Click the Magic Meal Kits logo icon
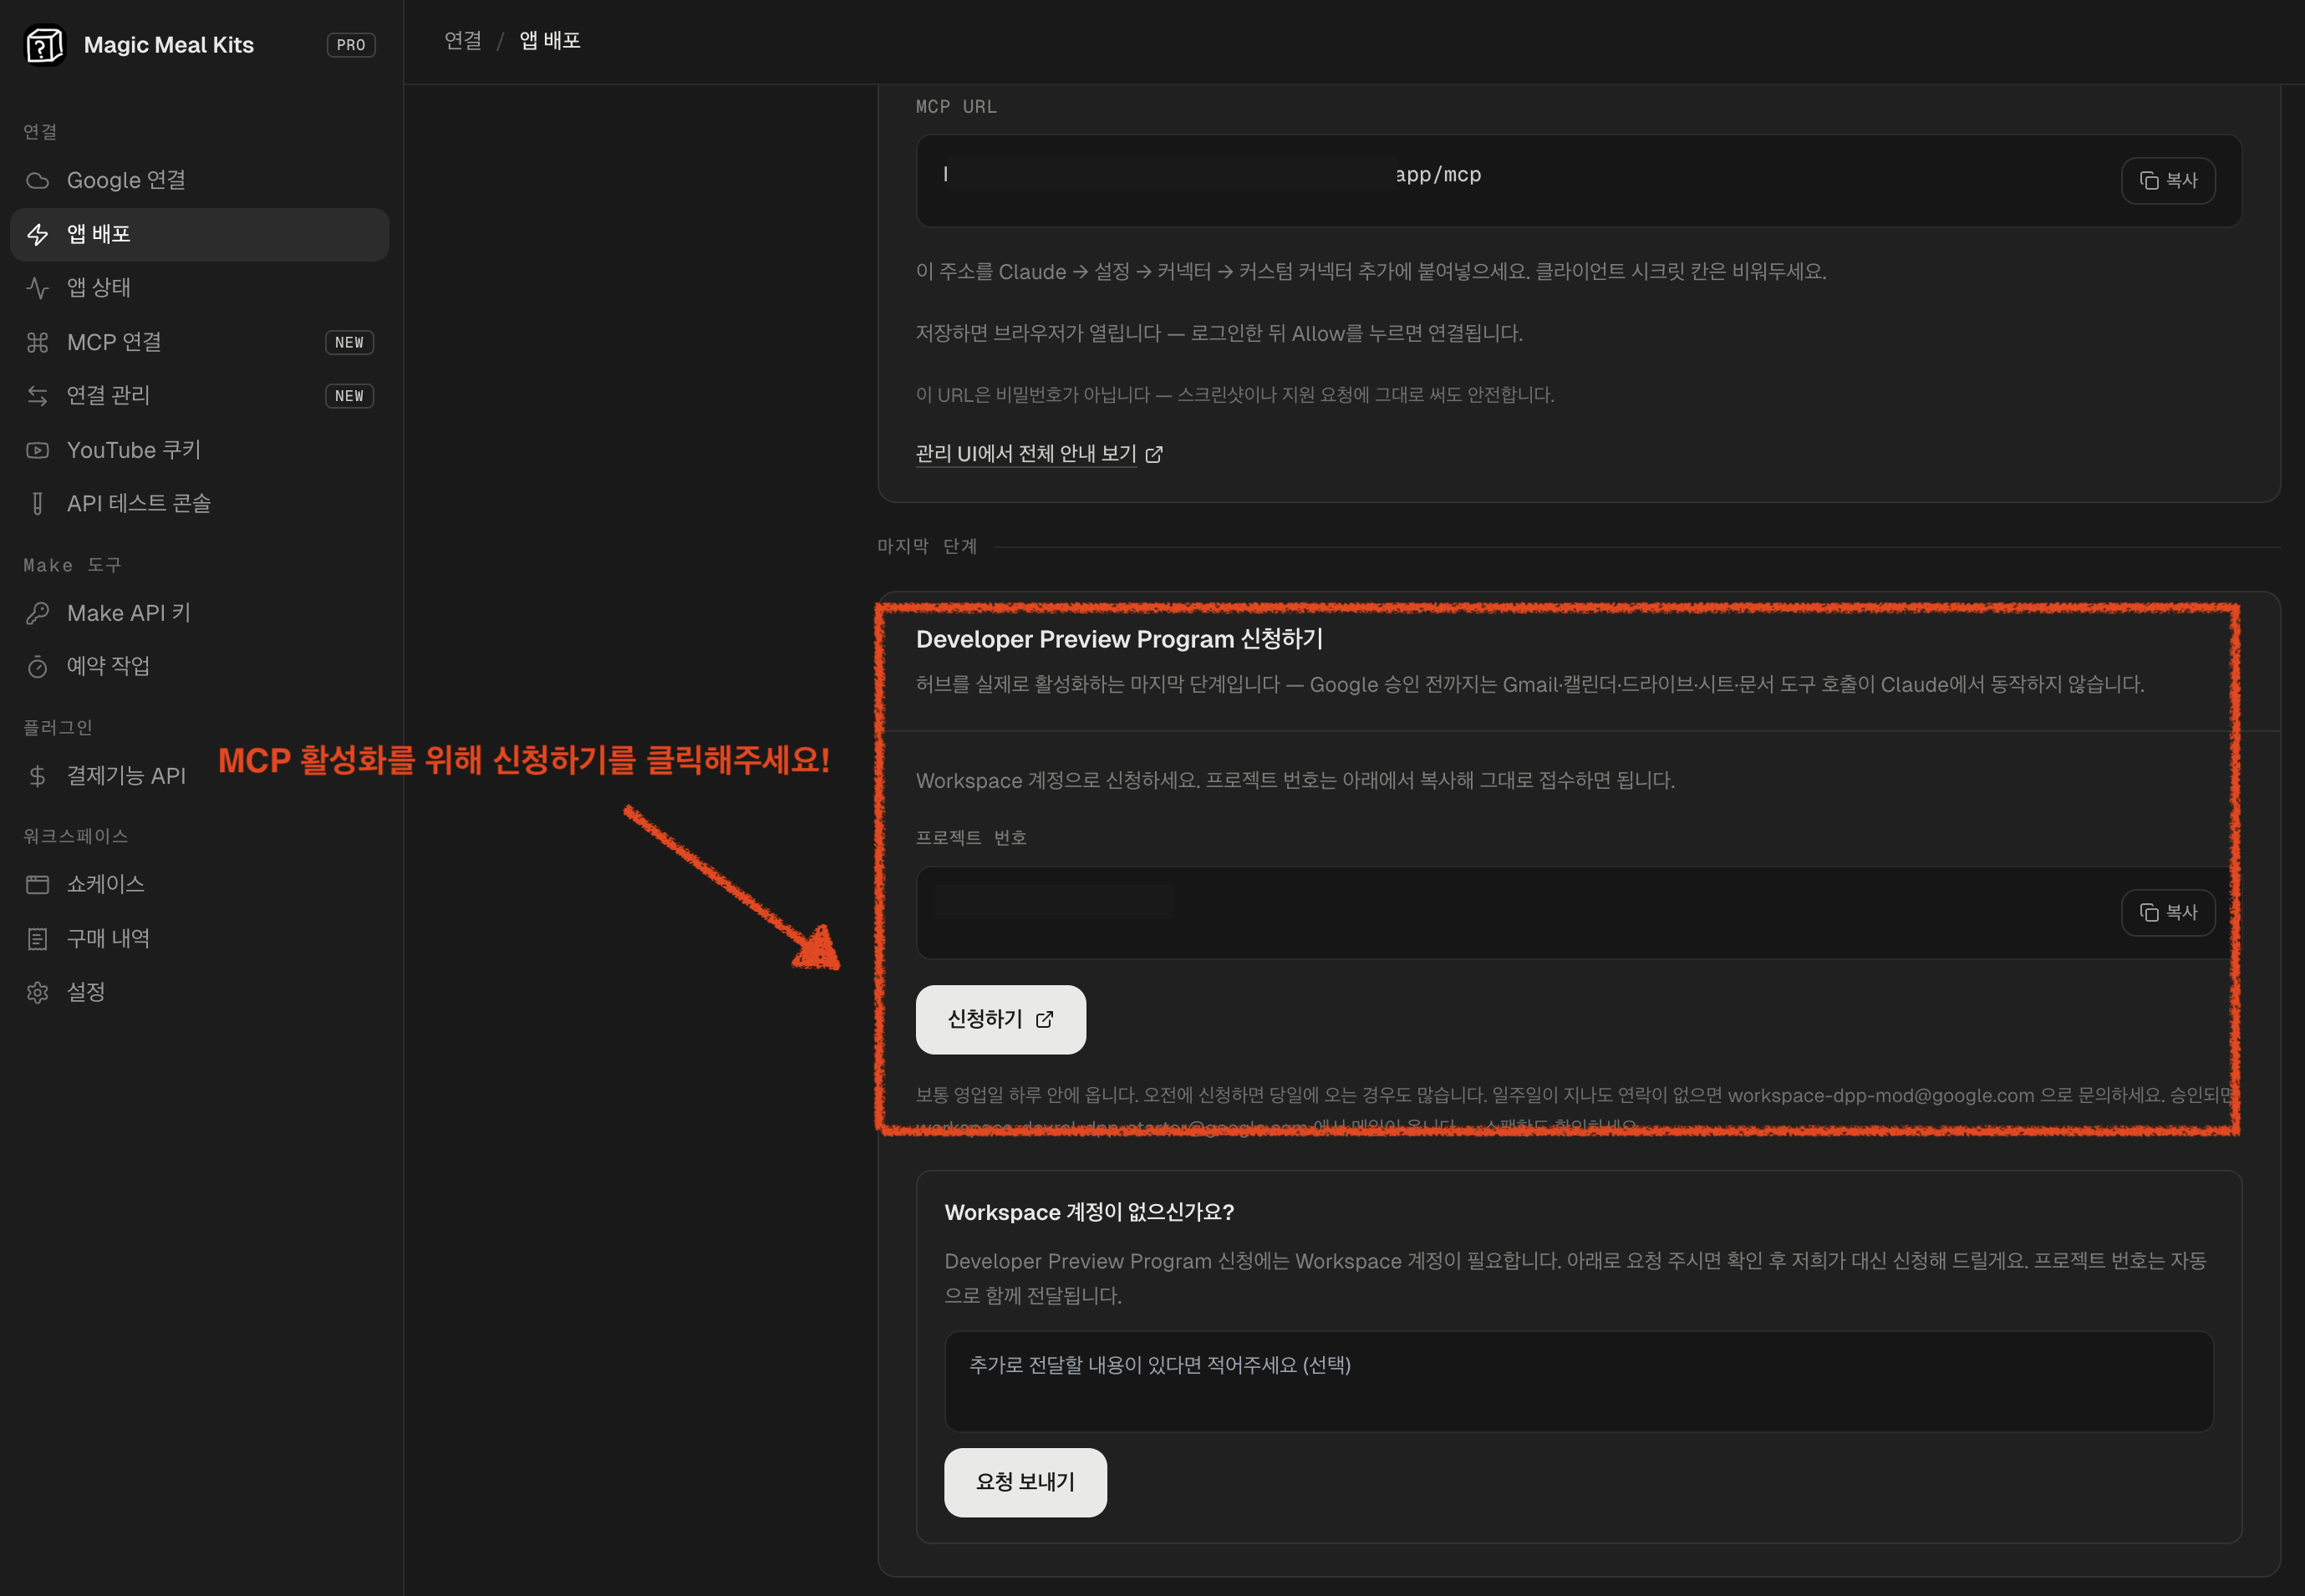The height and width of the screenshot is (1596, 2305). [x=44, y=45]
